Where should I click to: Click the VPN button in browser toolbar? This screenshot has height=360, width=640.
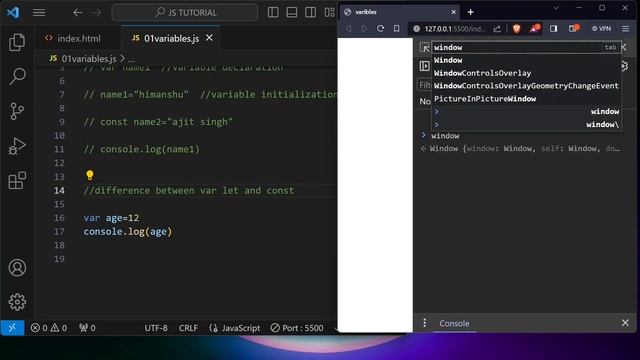(602, 29)
